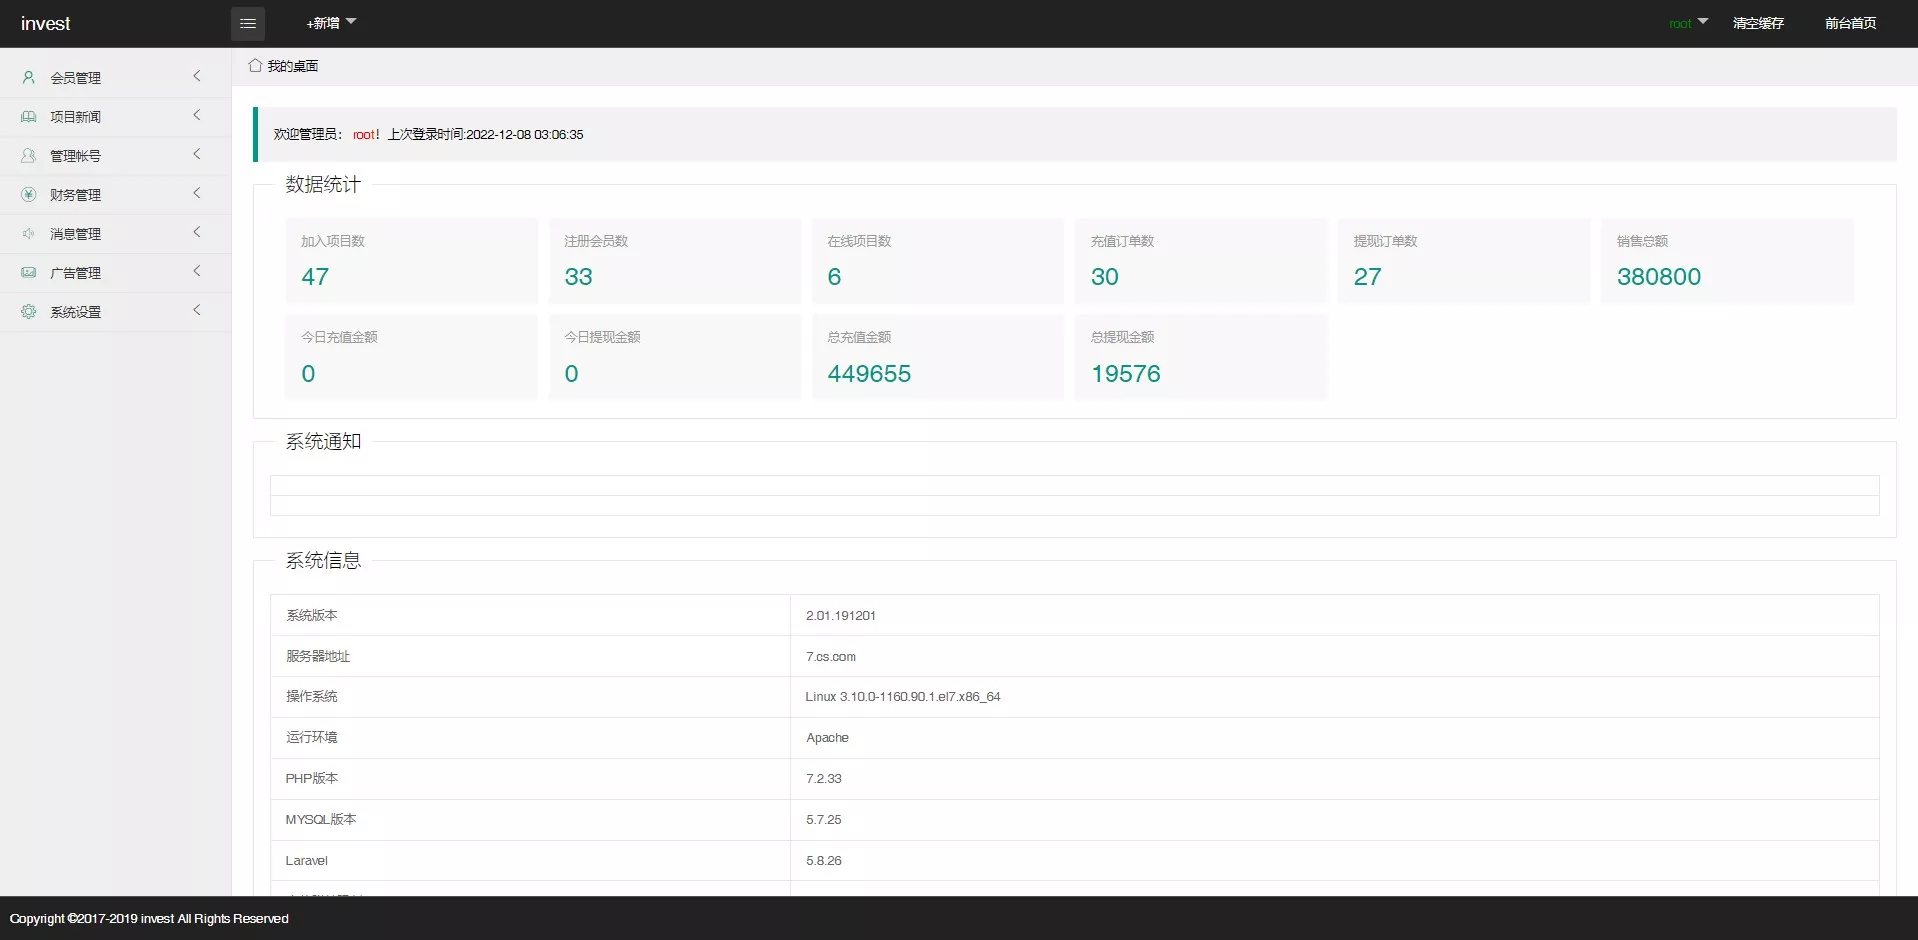Open the 项目新闻 menu item
1918x940 pixels.
pos(76,117)
